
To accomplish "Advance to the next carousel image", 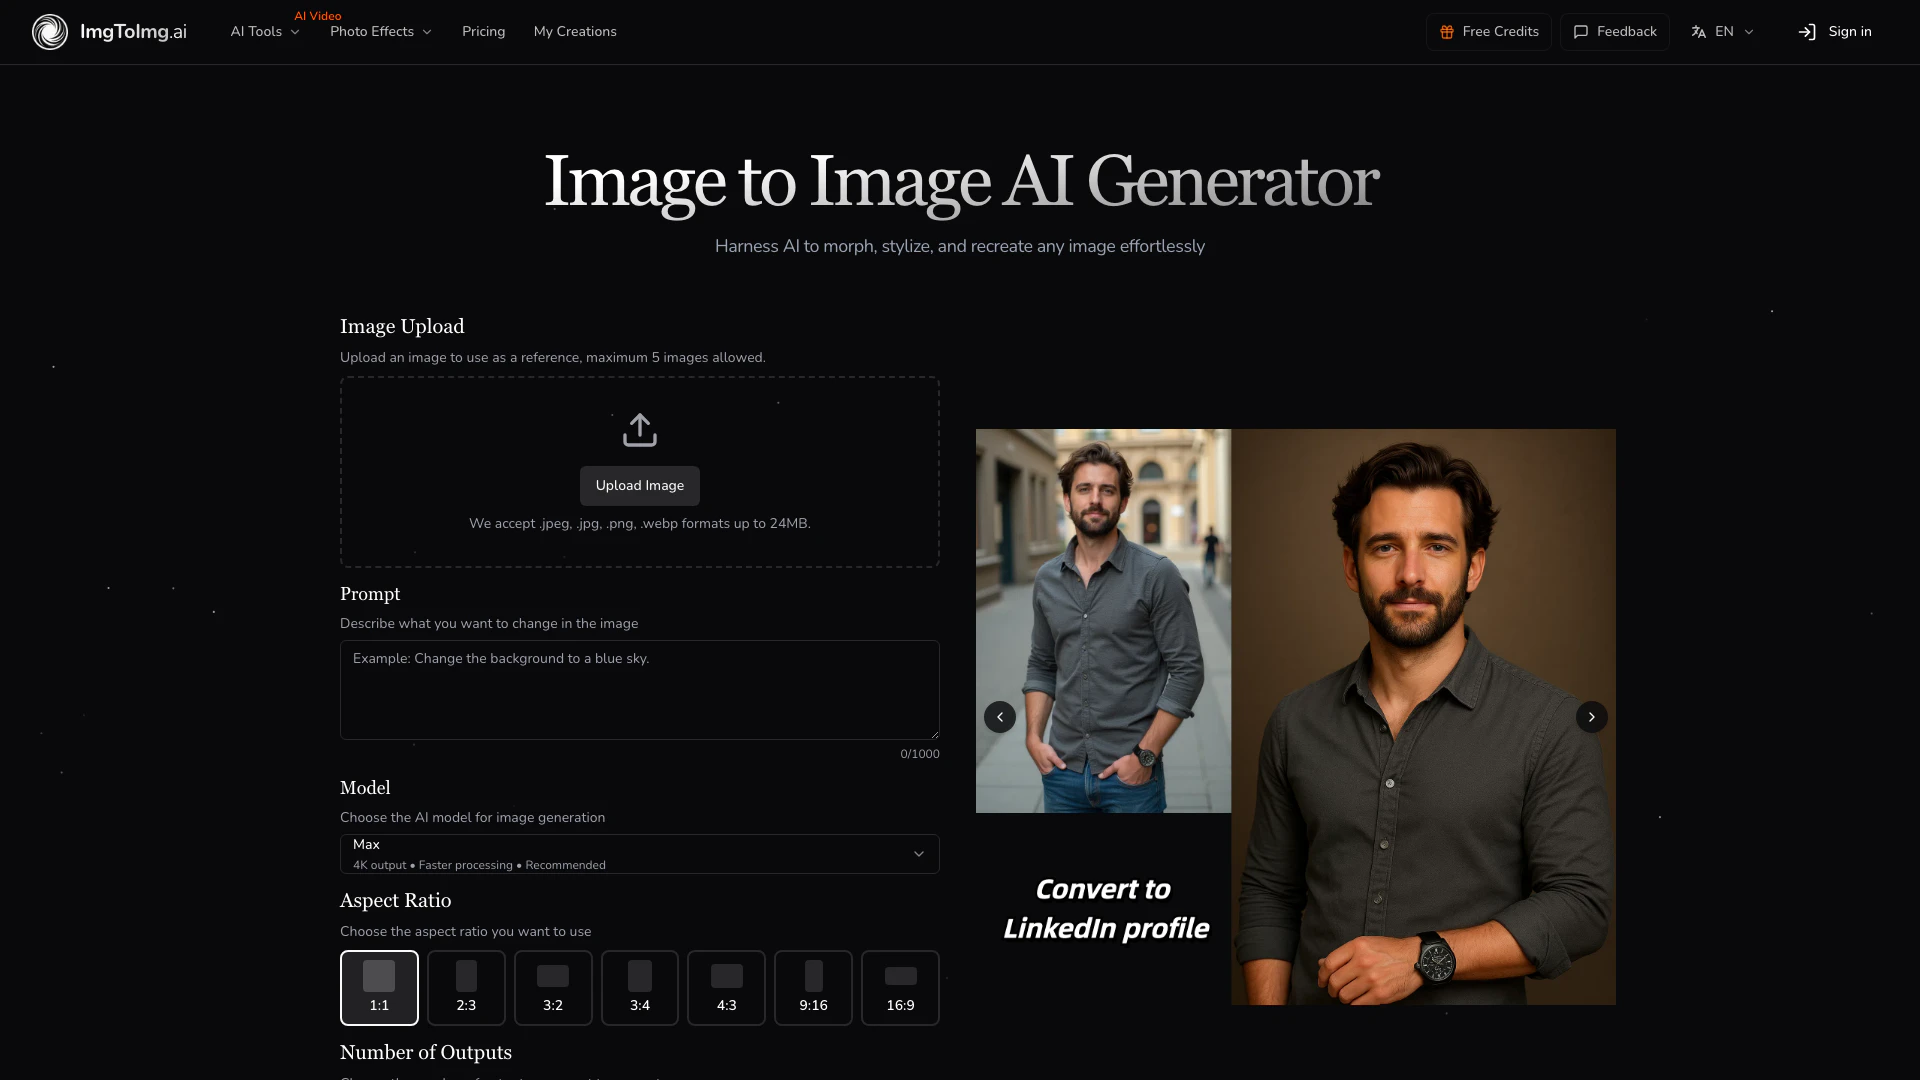I will tap(1591, 717).
